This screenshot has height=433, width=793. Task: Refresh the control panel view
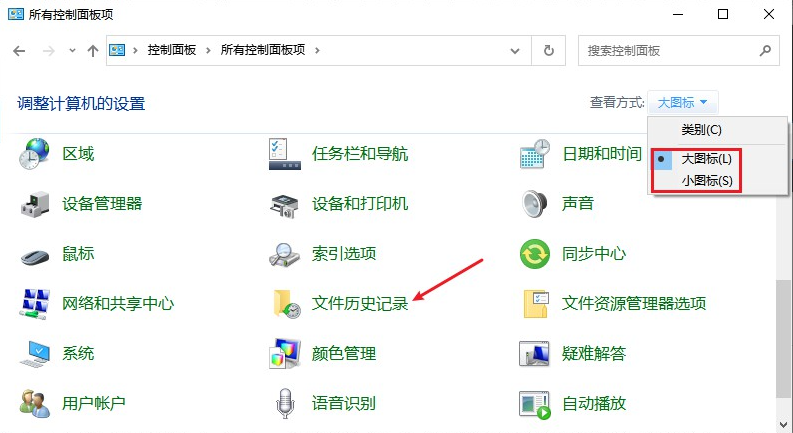pos(549,51)
